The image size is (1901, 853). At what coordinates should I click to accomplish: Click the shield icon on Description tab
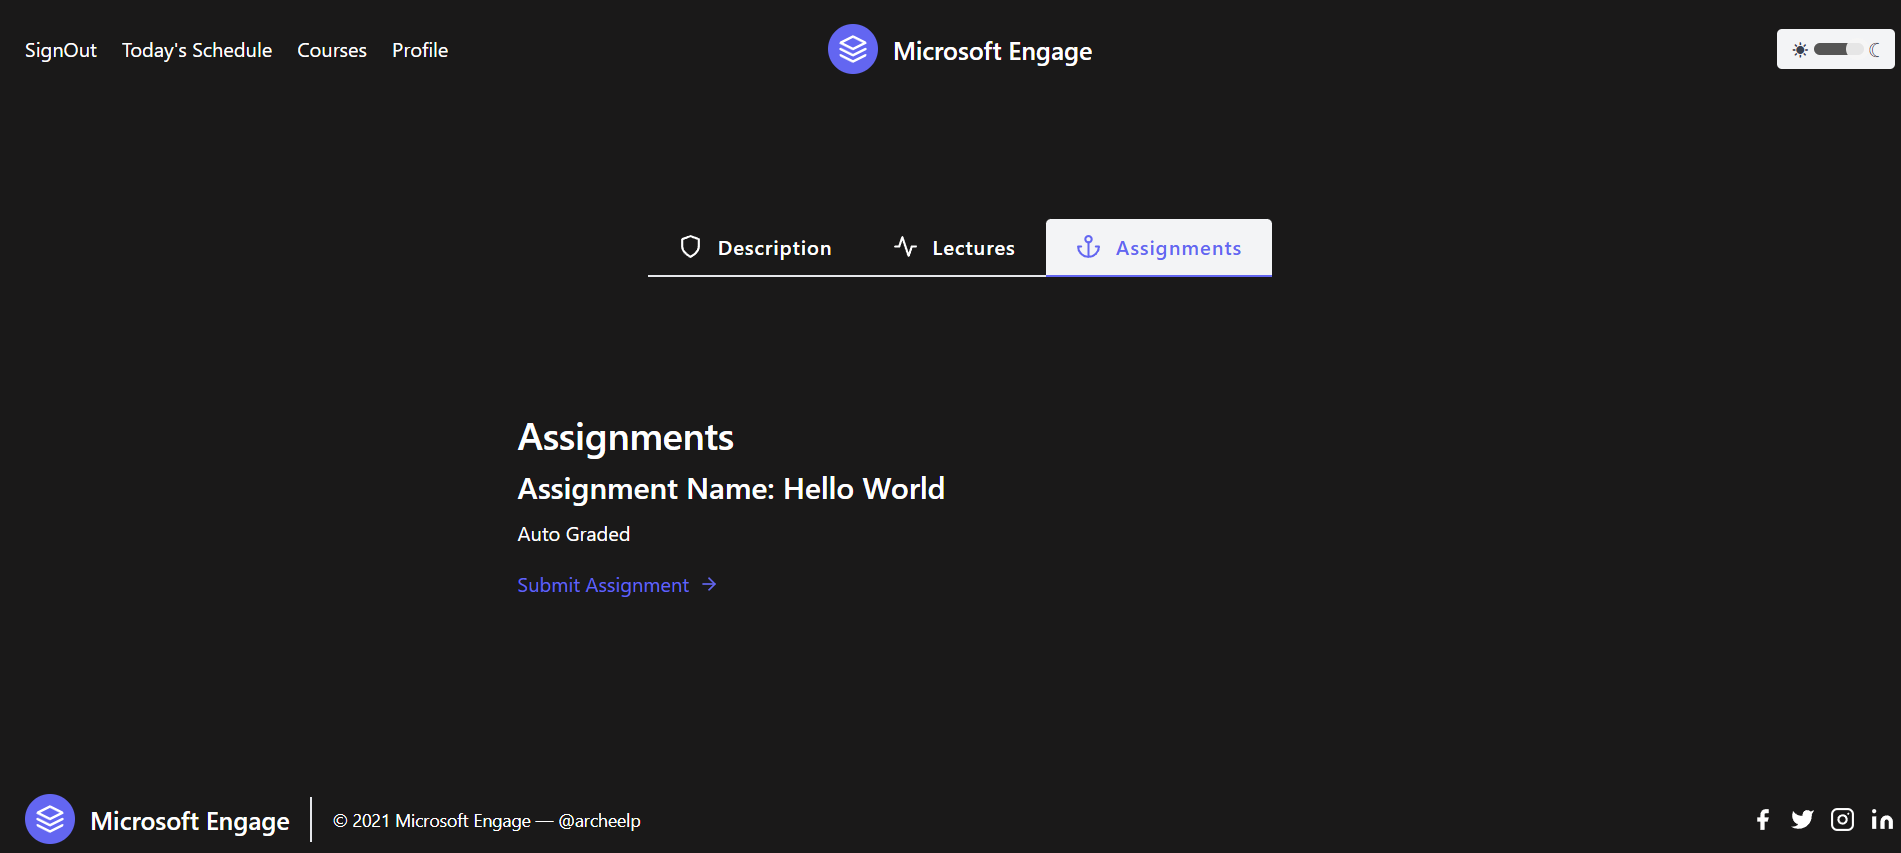690,247
